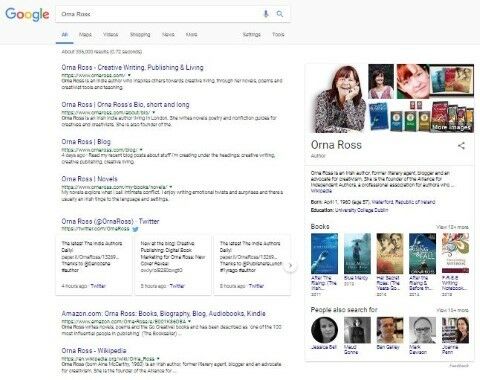Open Mark Dawson profile thumbnail
This screenshot has width=480, height=380.
click(x=422, y=330)
